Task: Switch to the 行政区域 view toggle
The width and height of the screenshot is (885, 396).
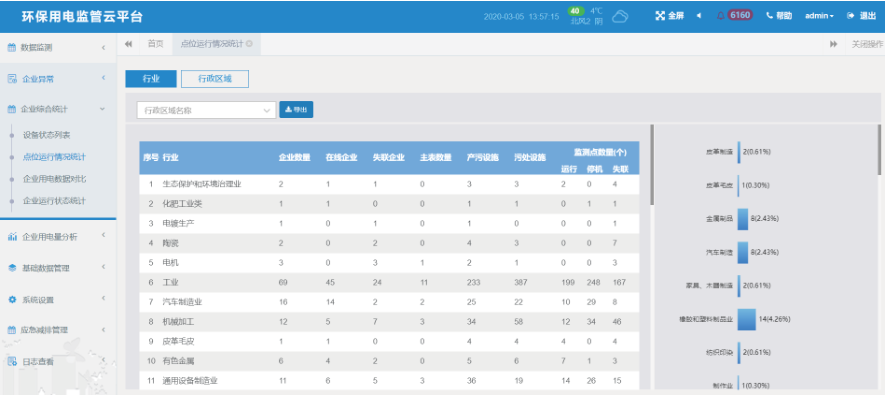Action: tap(214, 79)
